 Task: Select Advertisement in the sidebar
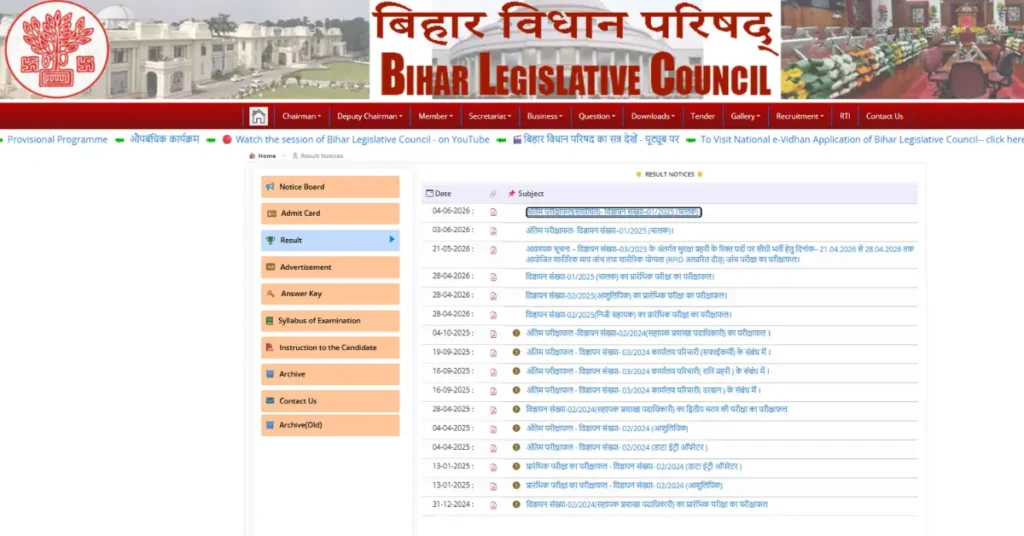pos(330,267)
